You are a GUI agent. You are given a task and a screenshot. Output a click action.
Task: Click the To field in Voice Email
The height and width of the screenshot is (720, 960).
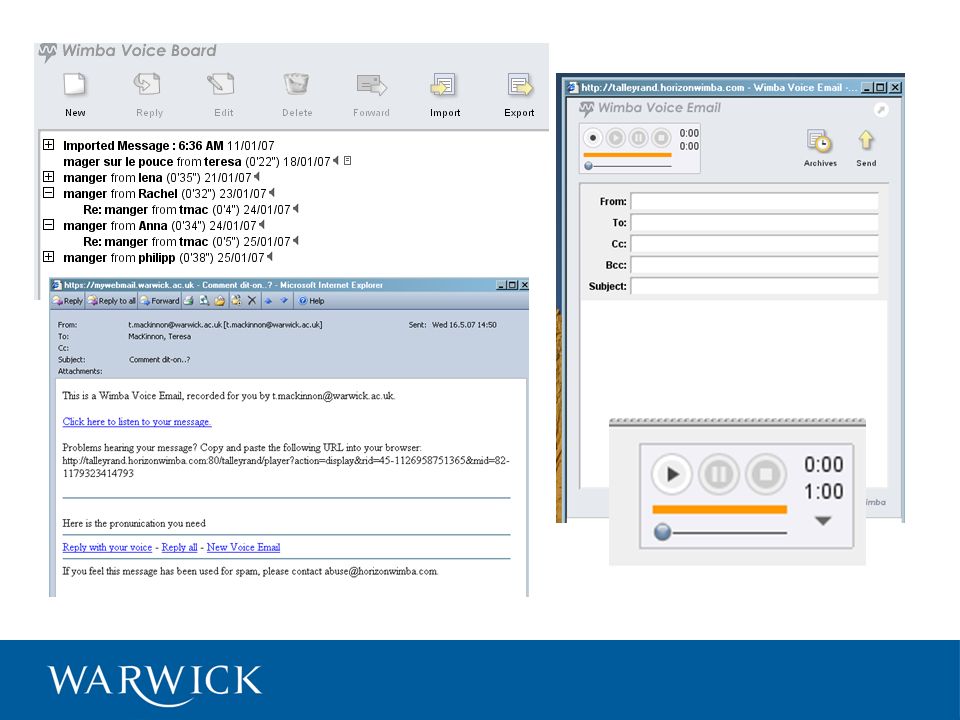point(754,223)
